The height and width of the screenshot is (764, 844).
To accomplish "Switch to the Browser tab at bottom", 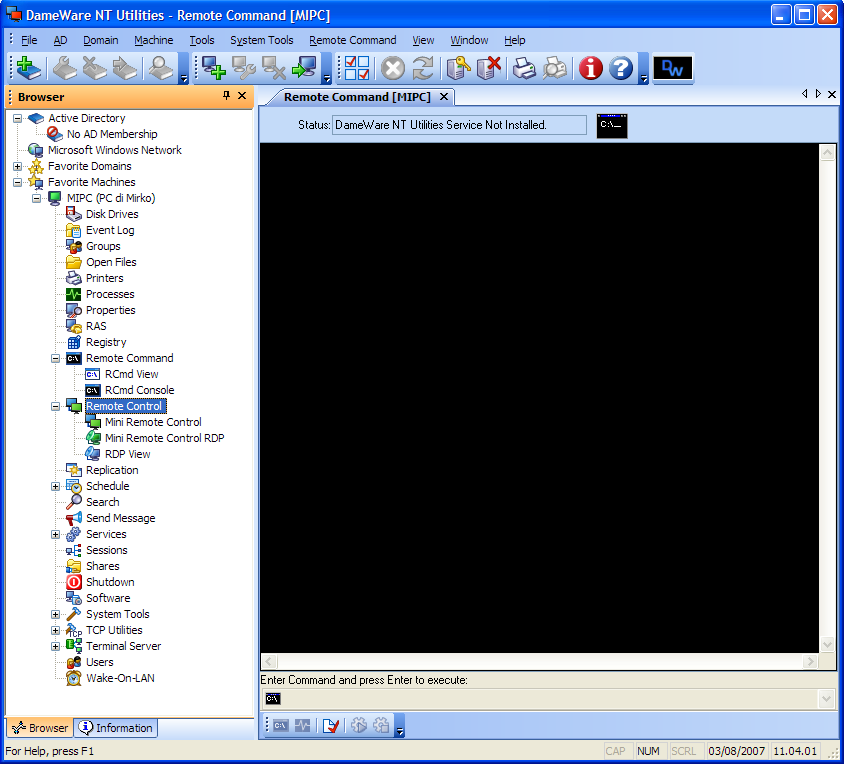I will (40, 728).
